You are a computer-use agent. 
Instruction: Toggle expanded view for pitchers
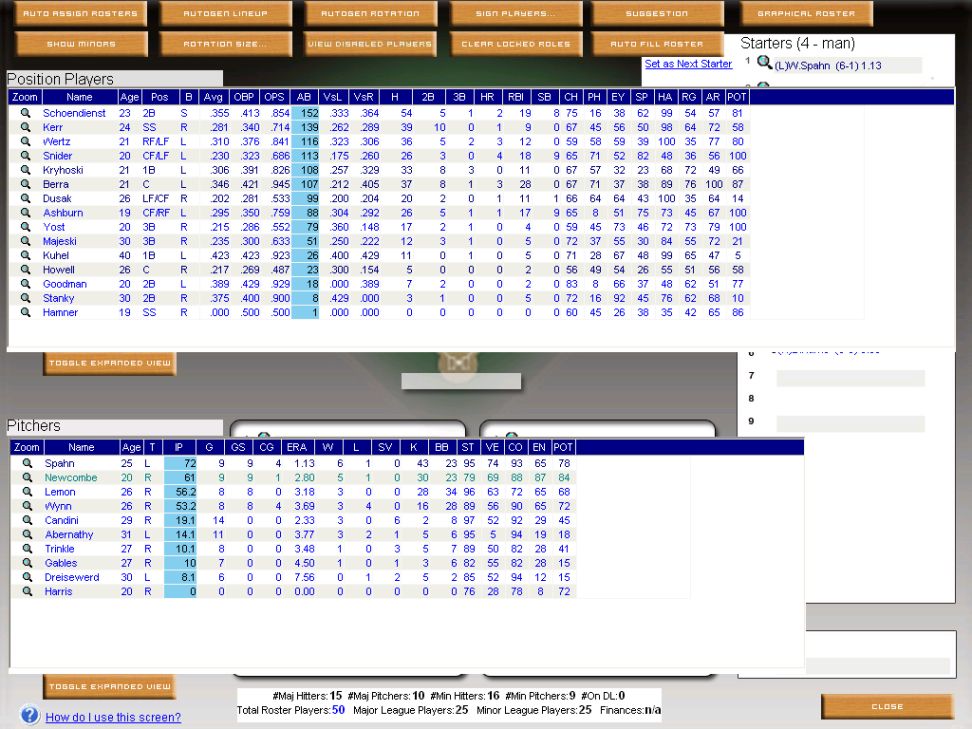point(110,687)
